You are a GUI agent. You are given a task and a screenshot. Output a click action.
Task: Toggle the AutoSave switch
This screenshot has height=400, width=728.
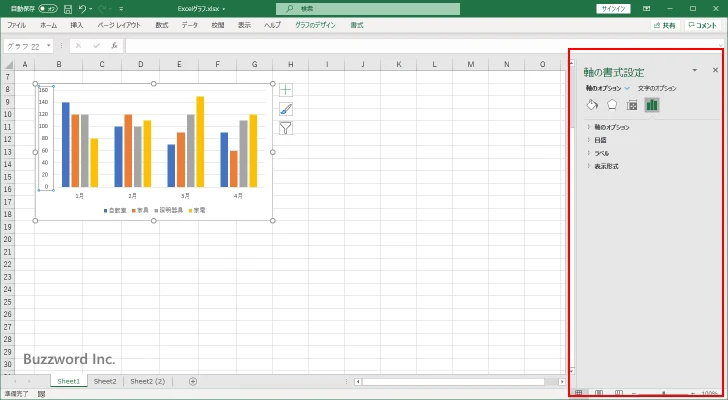(x=46, y=8)
